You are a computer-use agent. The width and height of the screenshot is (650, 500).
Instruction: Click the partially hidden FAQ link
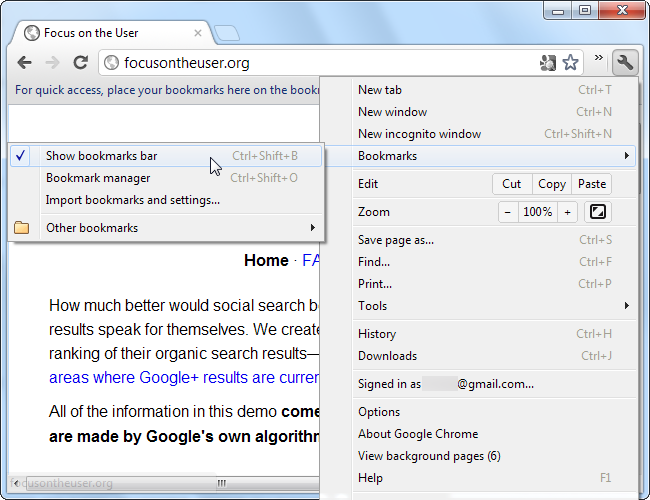(310, 260)
